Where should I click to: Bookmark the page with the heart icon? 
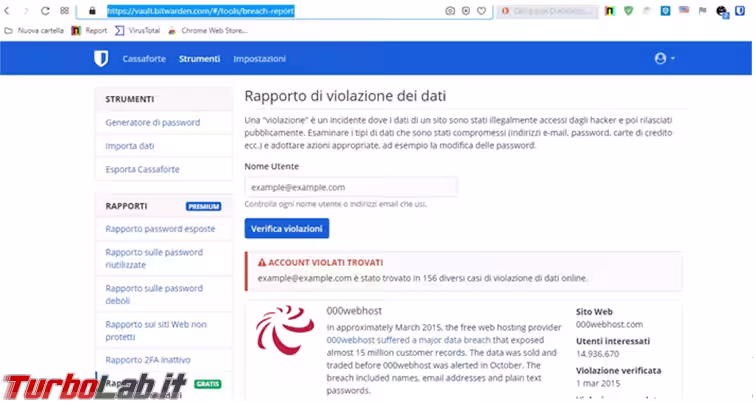[482, 11]
